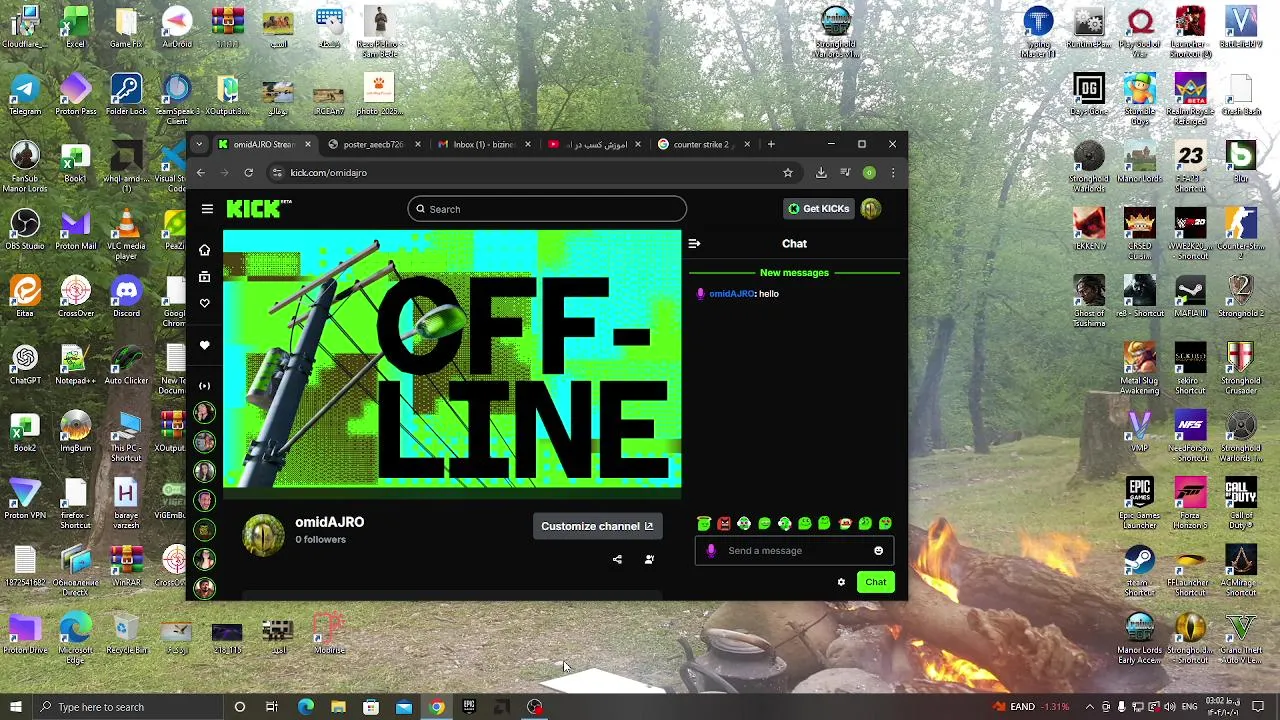
Task: Select the omidAJRO Stream tab
Action: [263, 144]
